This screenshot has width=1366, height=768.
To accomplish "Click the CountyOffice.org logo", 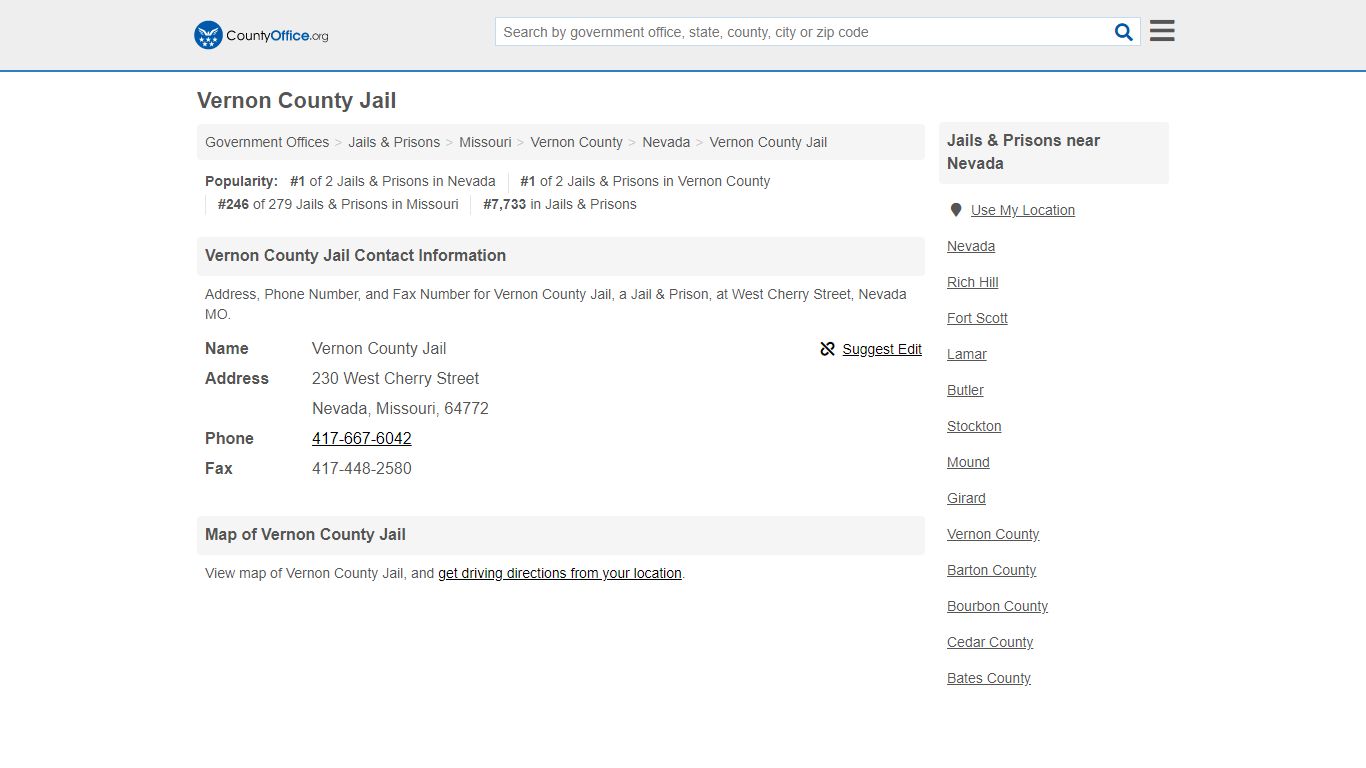I will pyautogui.click(x=261, y=35).
